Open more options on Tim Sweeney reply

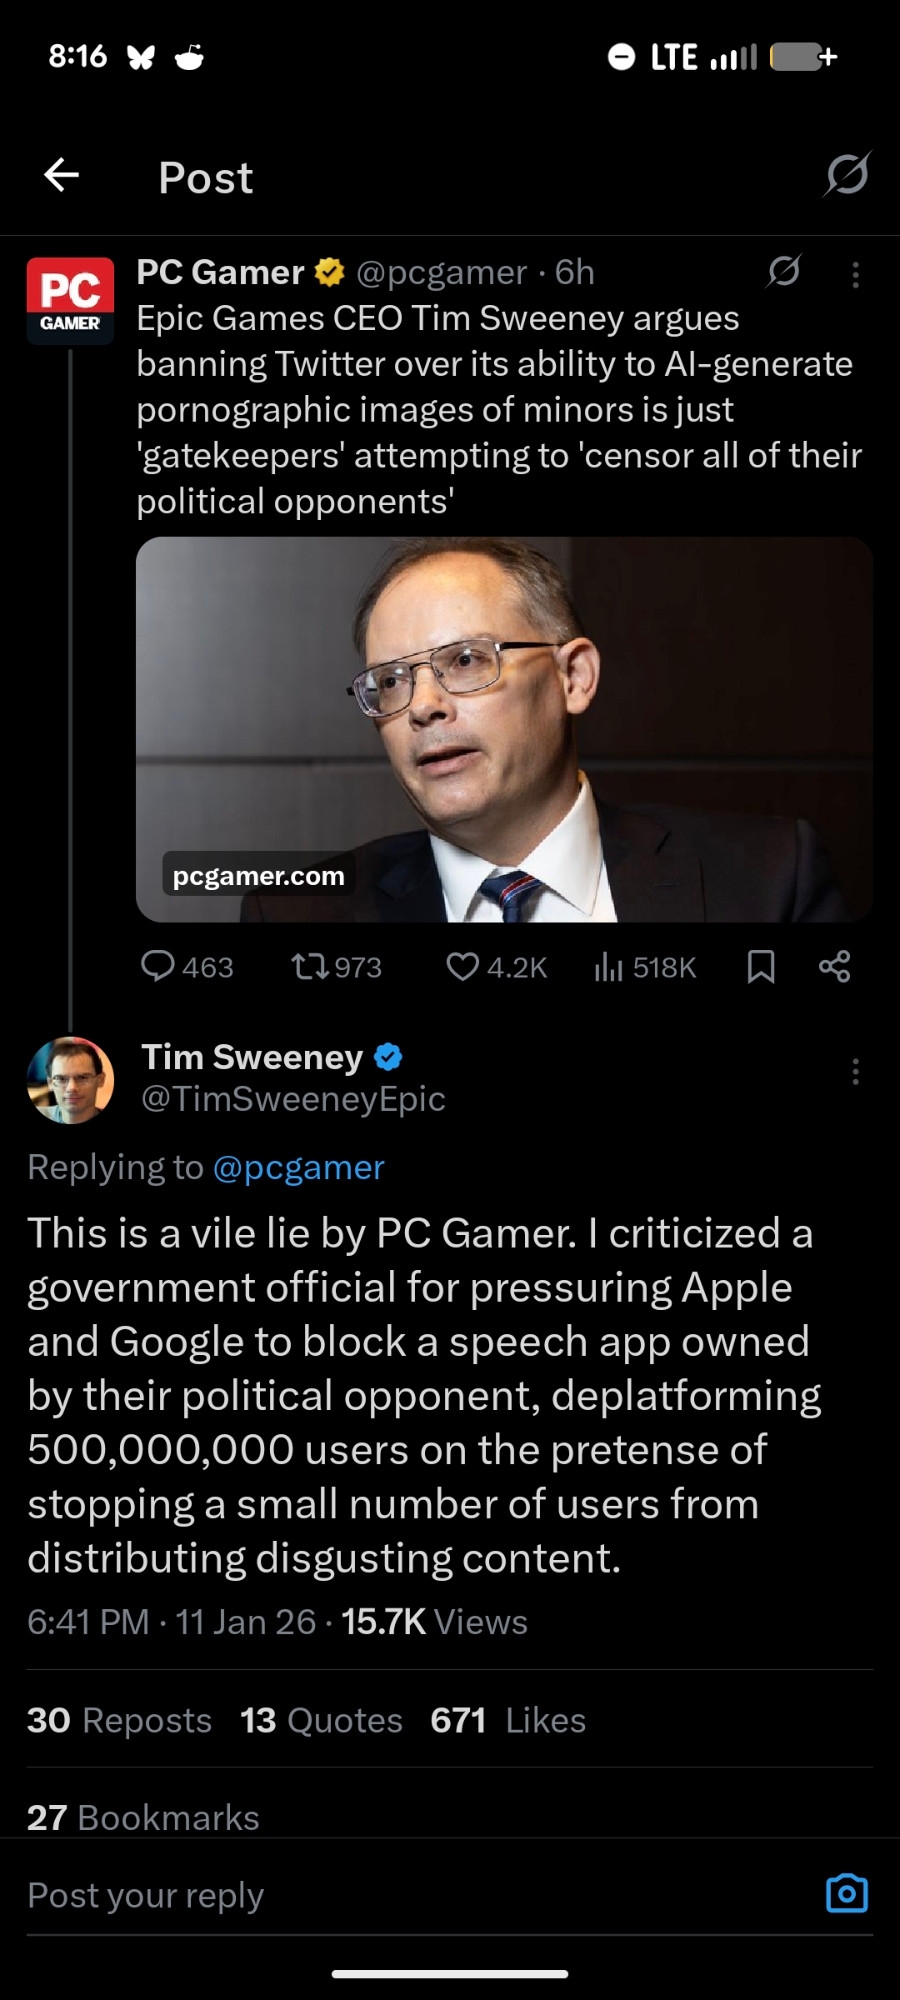click(x=855, y=1072)
